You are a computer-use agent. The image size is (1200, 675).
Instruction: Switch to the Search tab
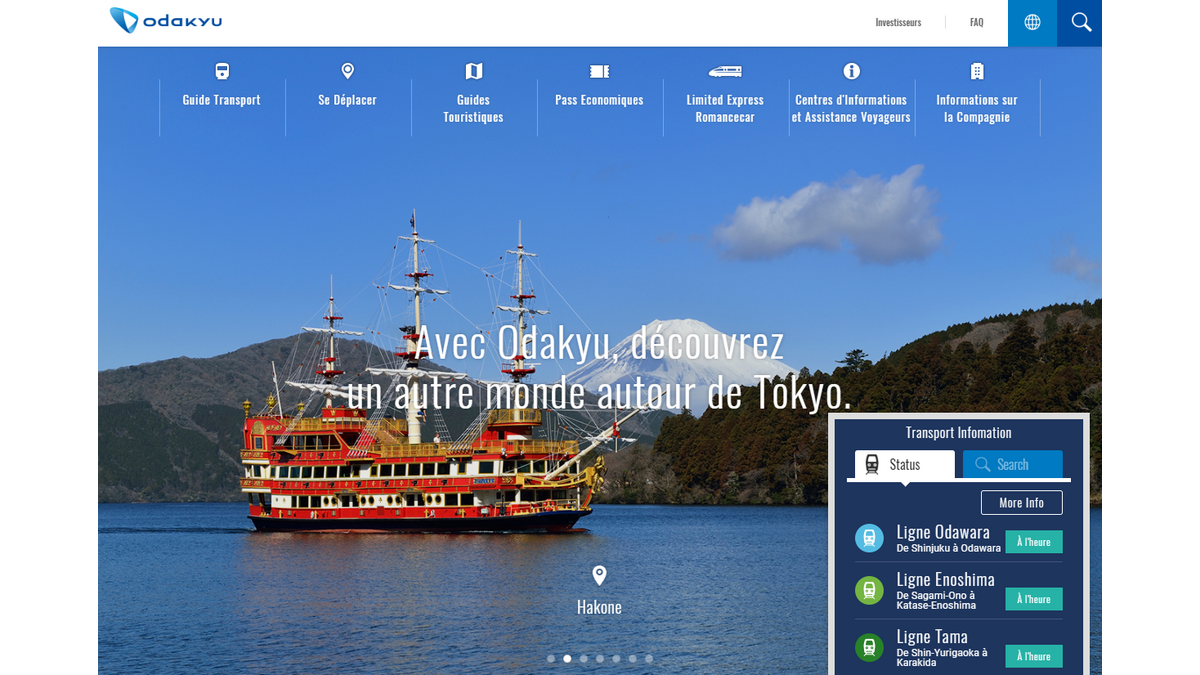[x=1013, y=464]
